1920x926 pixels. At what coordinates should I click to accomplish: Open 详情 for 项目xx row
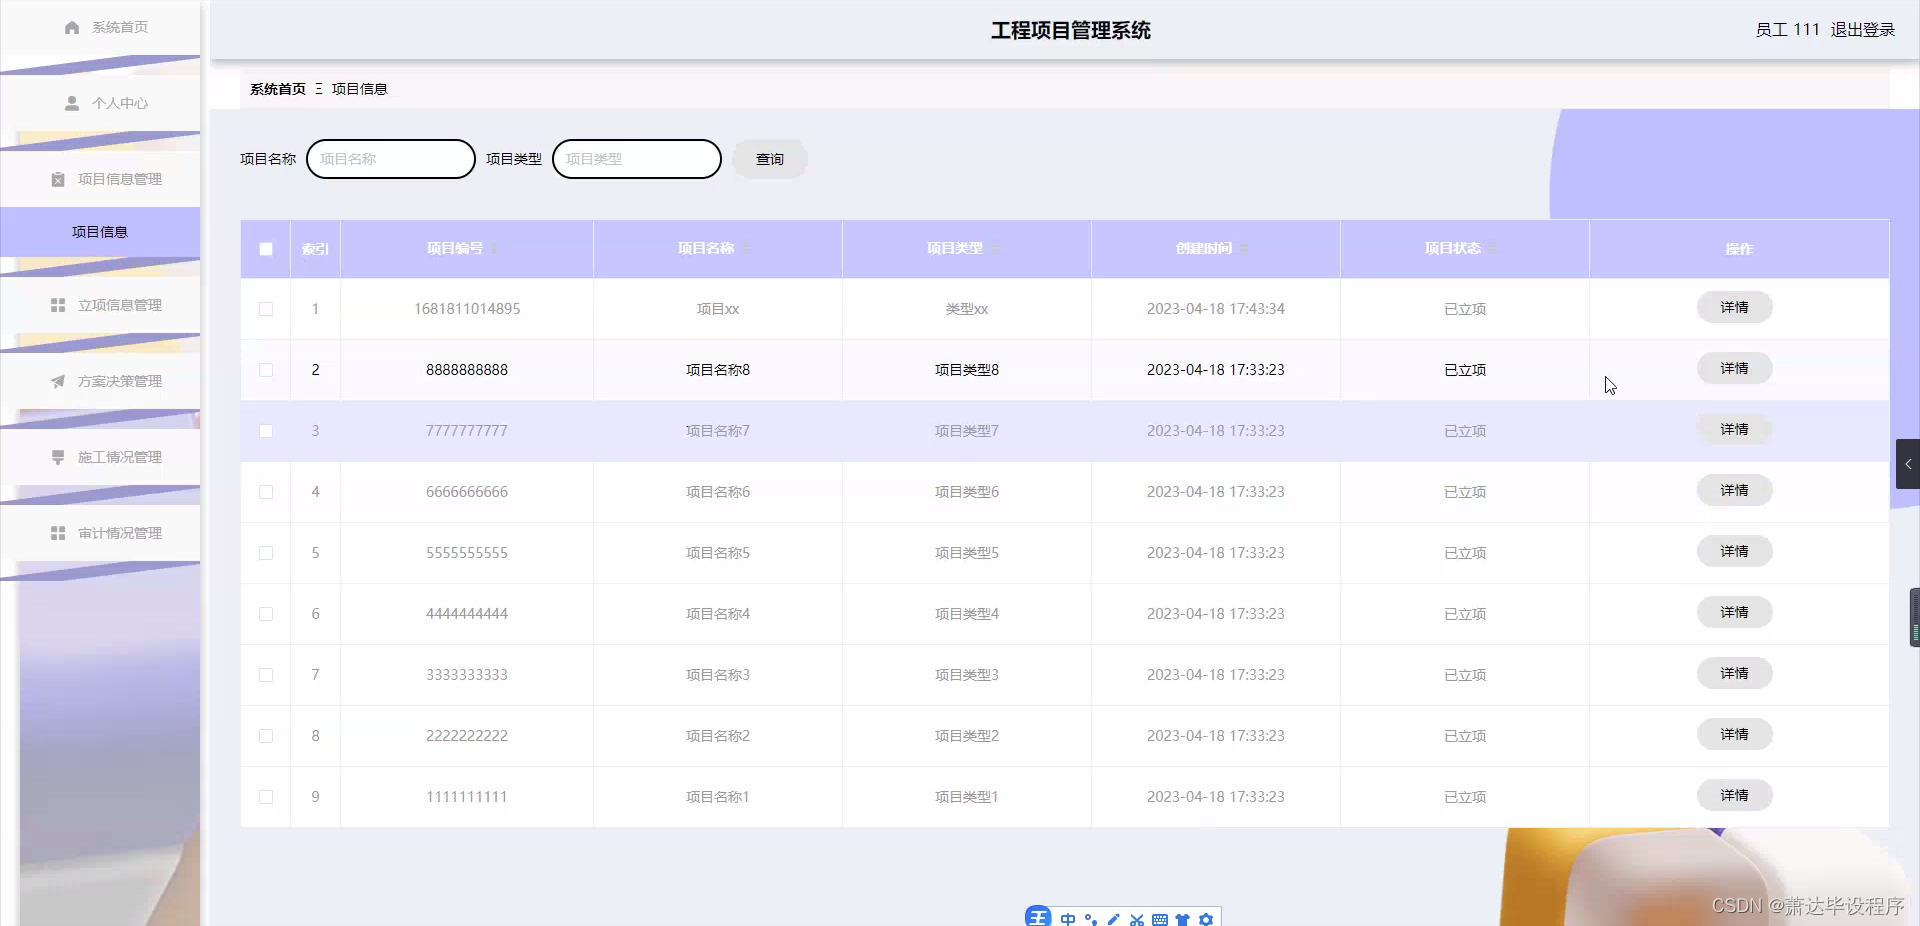(x=1734, y=307)
